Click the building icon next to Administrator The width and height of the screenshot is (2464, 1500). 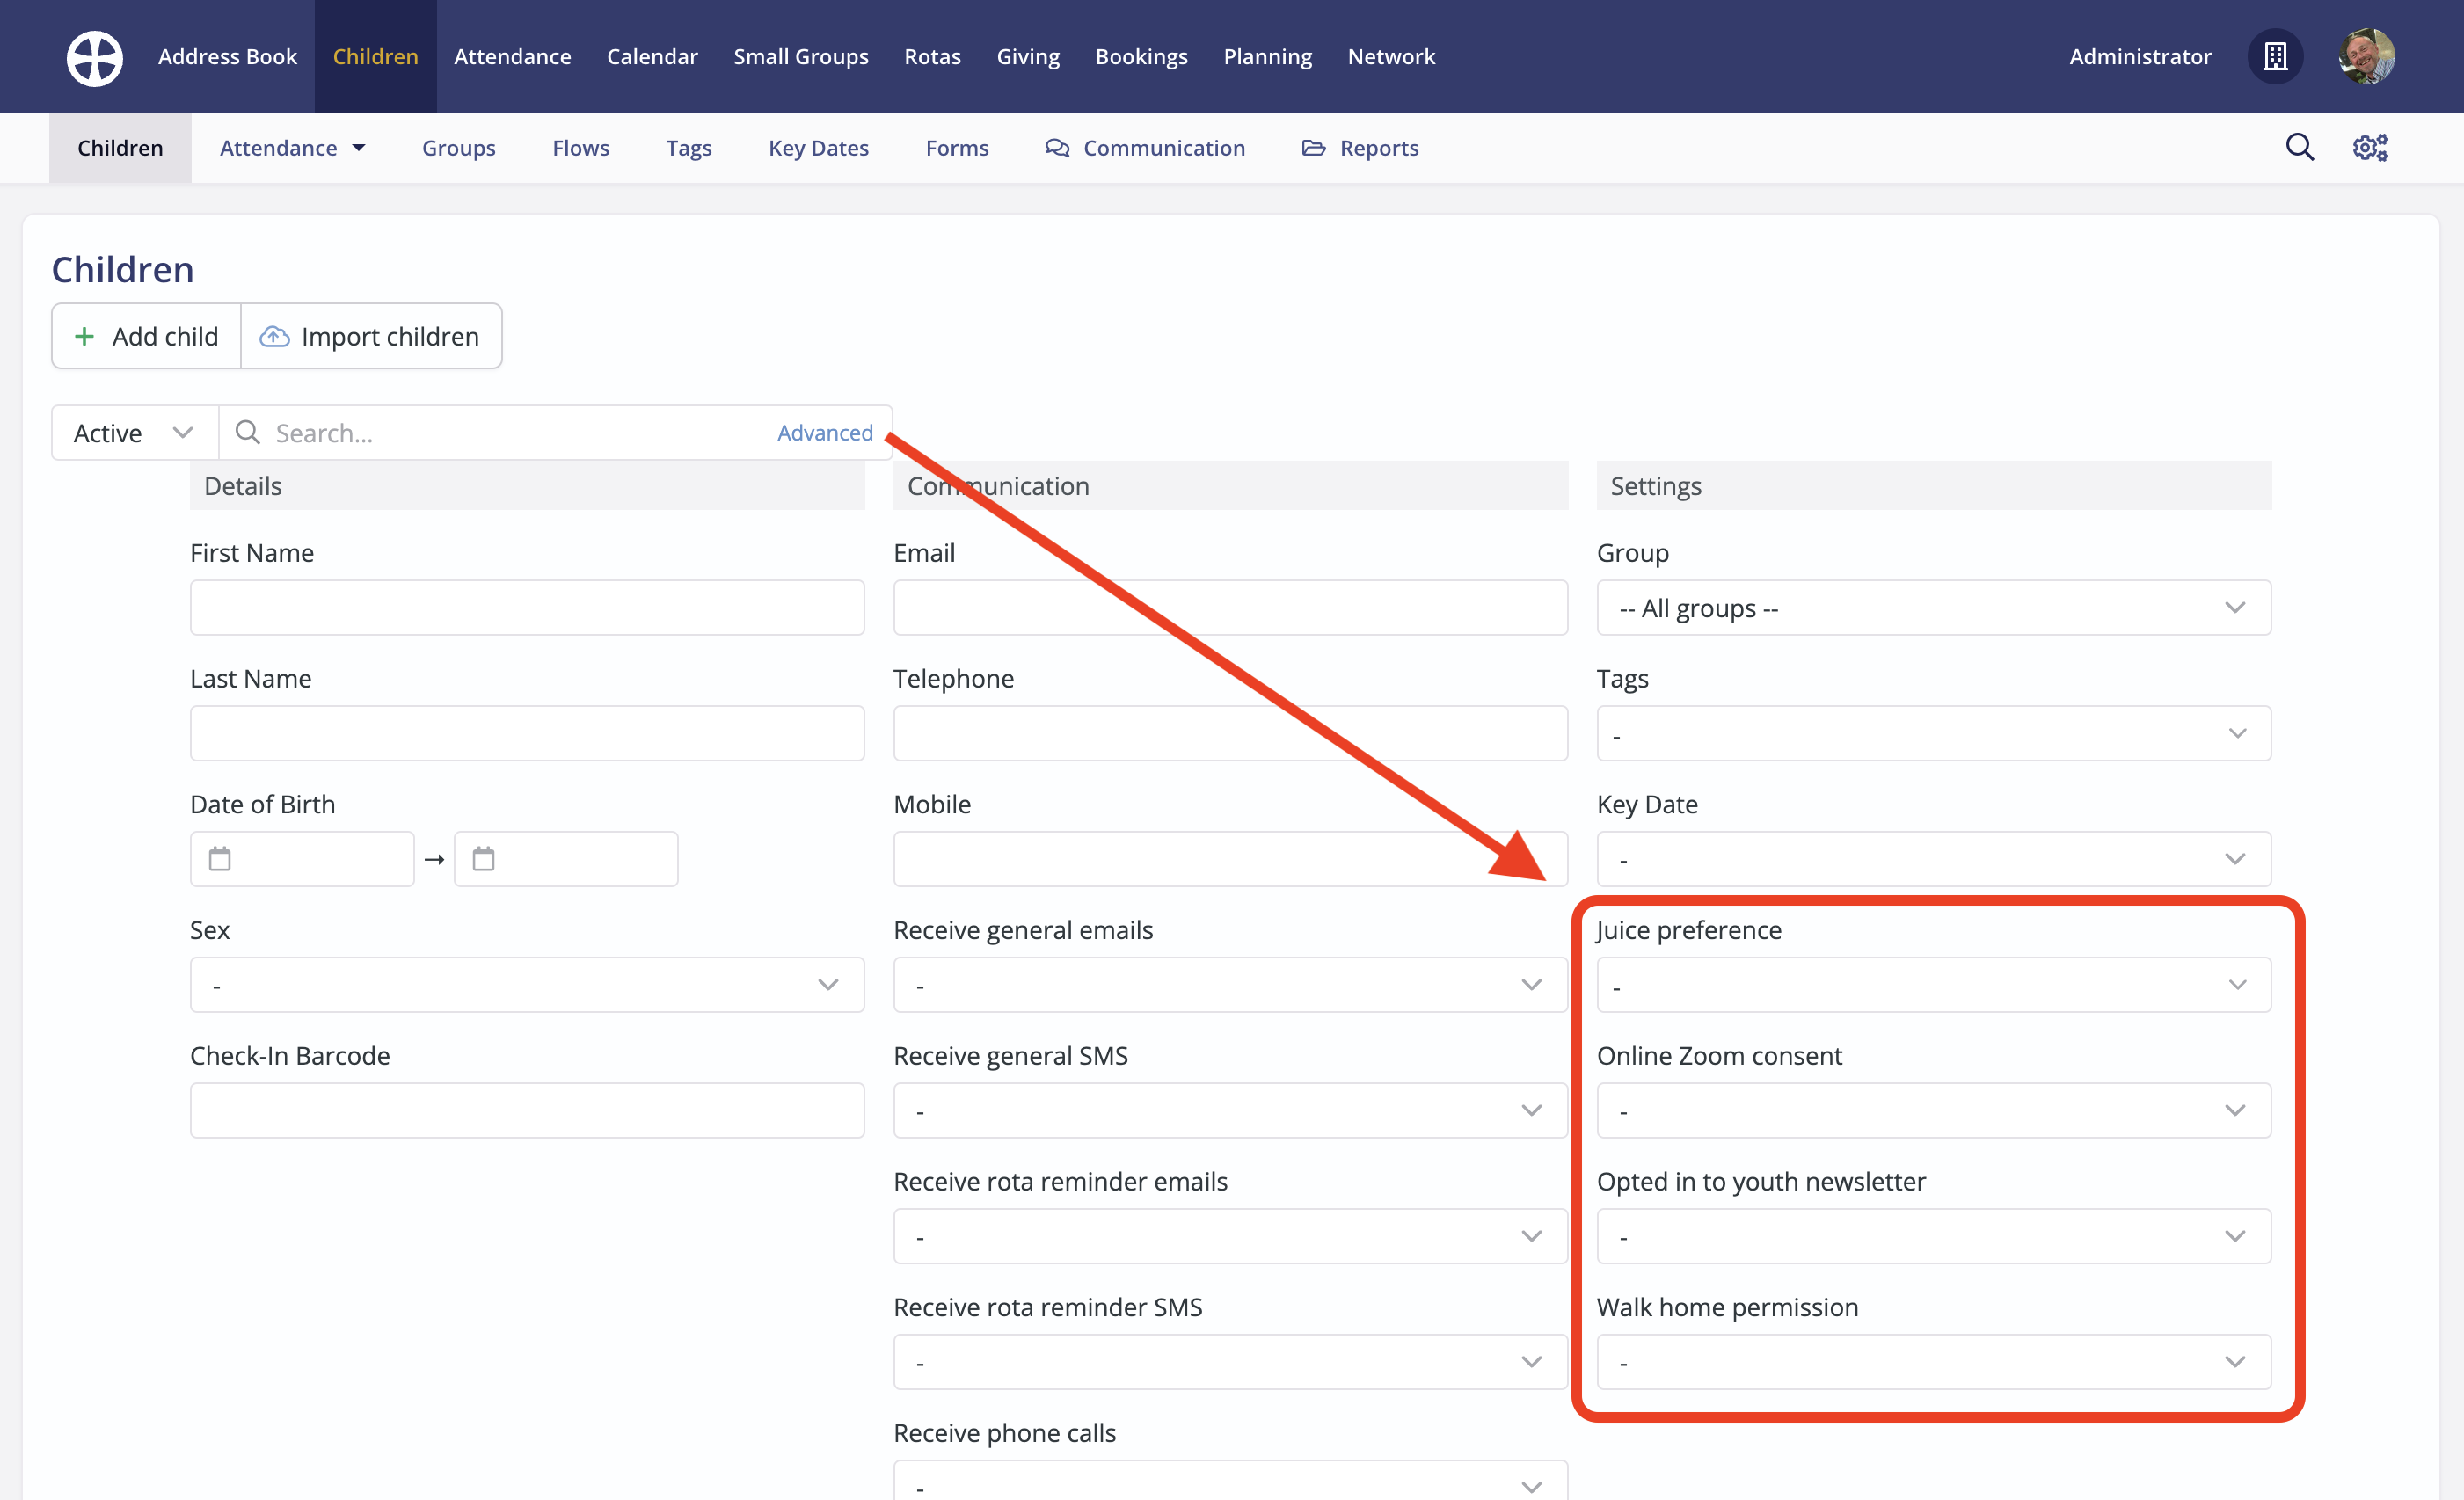click(2275, 57)
